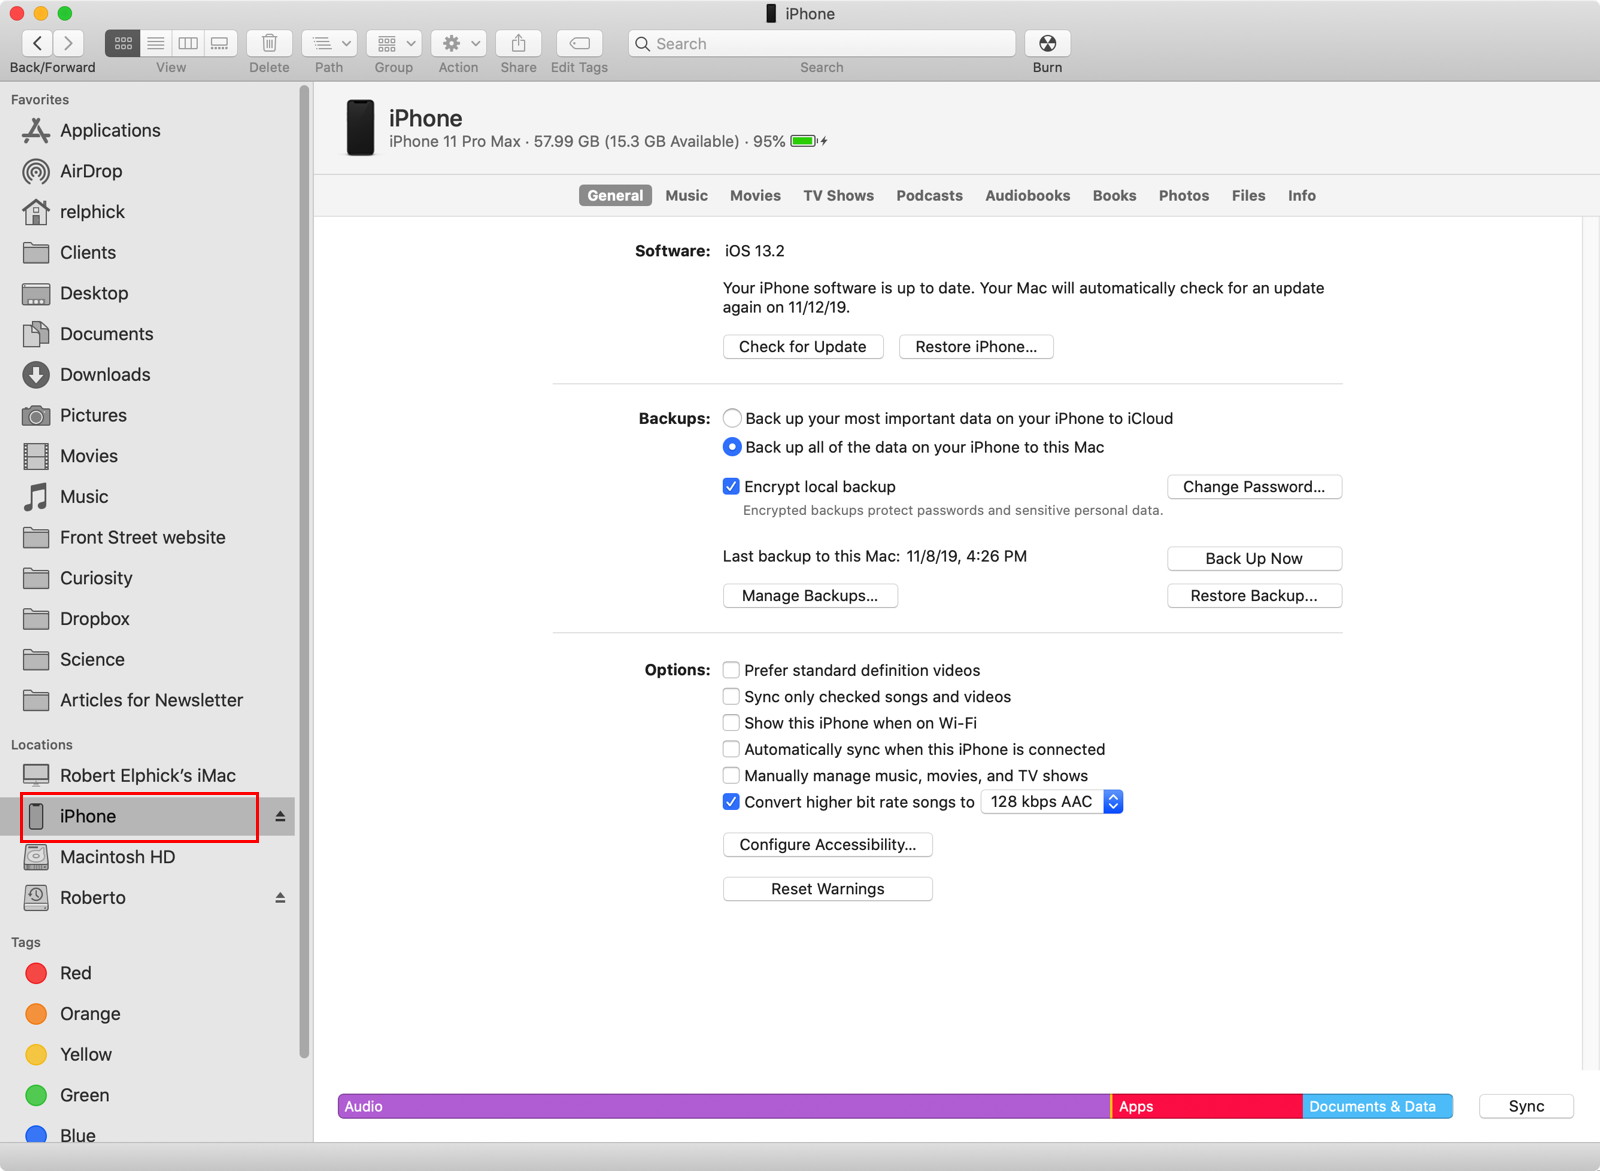
Task: Select back up to iCloud option
Action: [732, 418]
